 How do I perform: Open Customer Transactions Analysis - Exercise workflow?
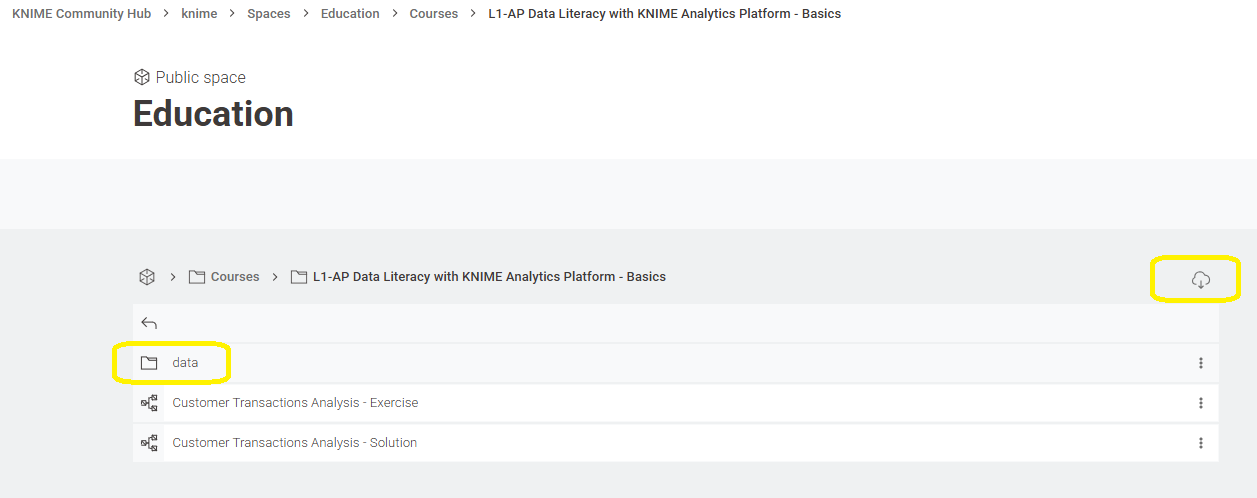295,403
